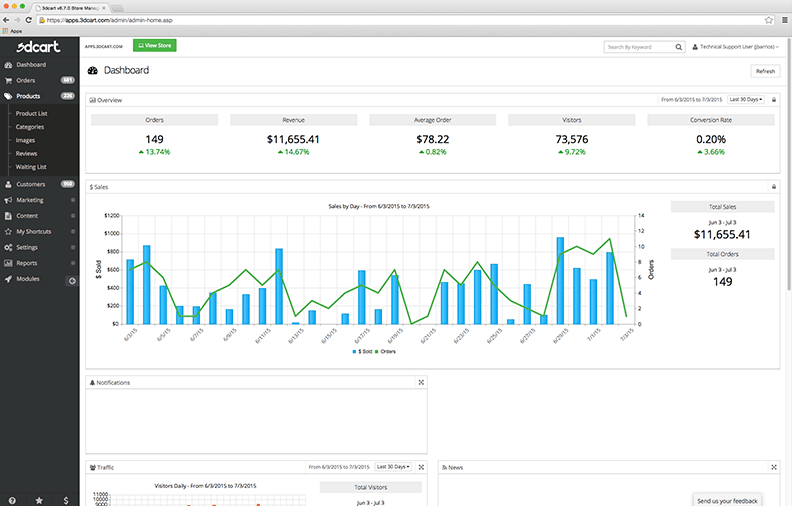Click the Notifications panel move icon
The width and height of the screenshot is (792, 506).
click(x=421, y=382)
